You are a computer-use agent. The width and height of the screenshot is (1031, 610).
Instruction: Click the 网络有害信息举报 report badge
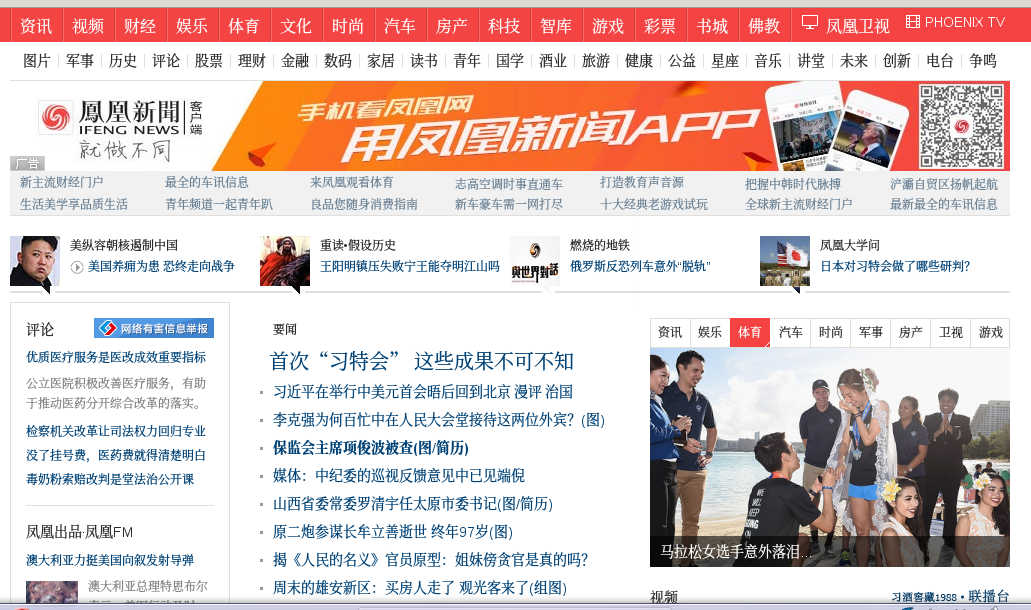(154, 328)
